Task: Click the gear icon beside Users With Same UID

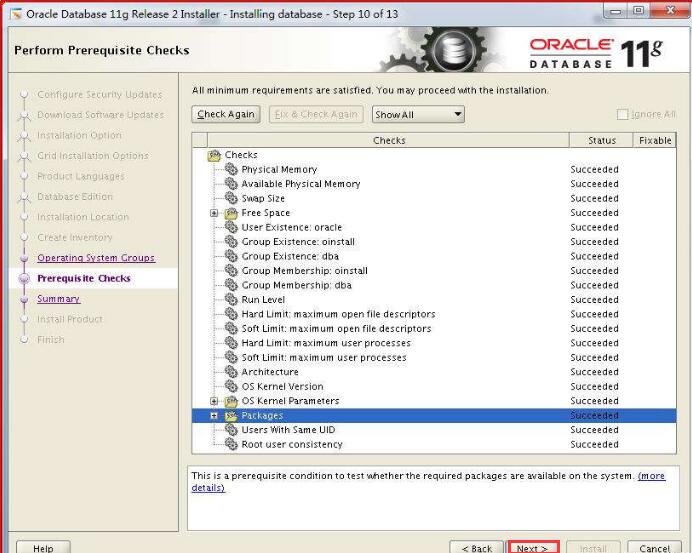Action: click(231, 430)
